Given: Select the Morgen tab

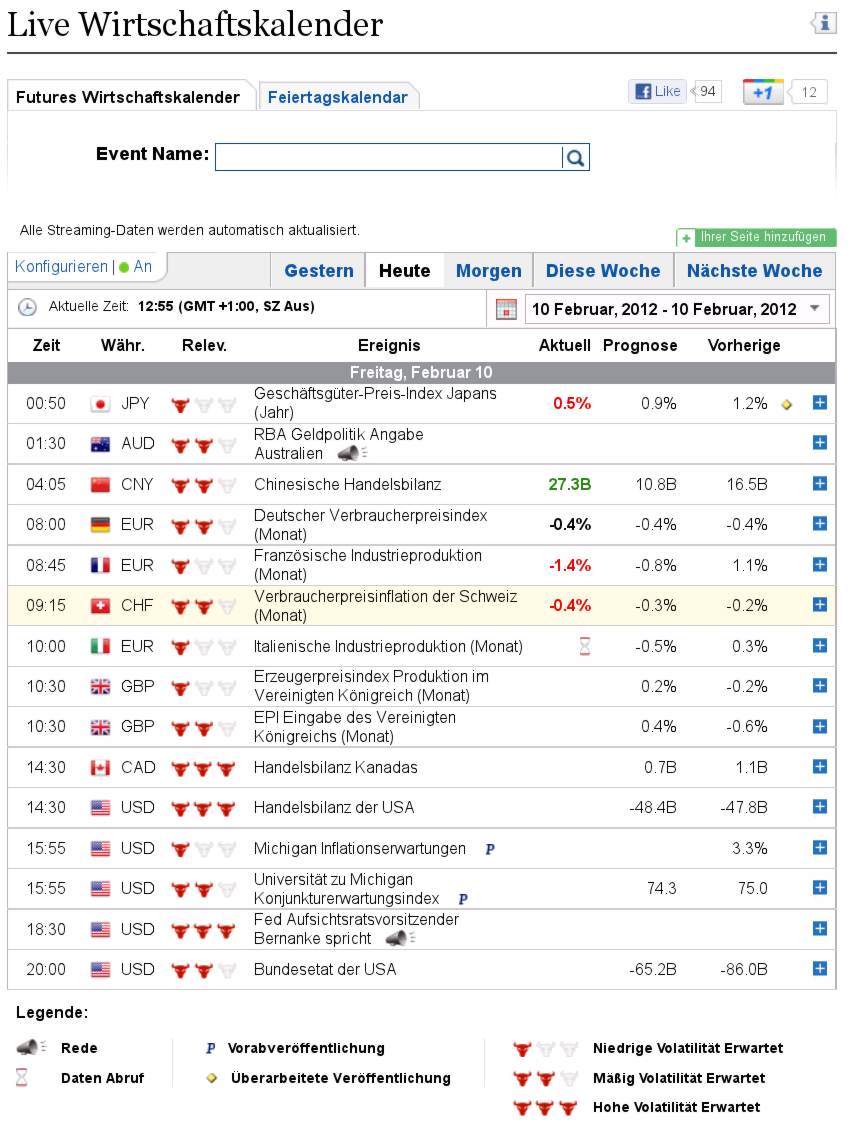Looking at the screenshot, I should tap(488, 271).
